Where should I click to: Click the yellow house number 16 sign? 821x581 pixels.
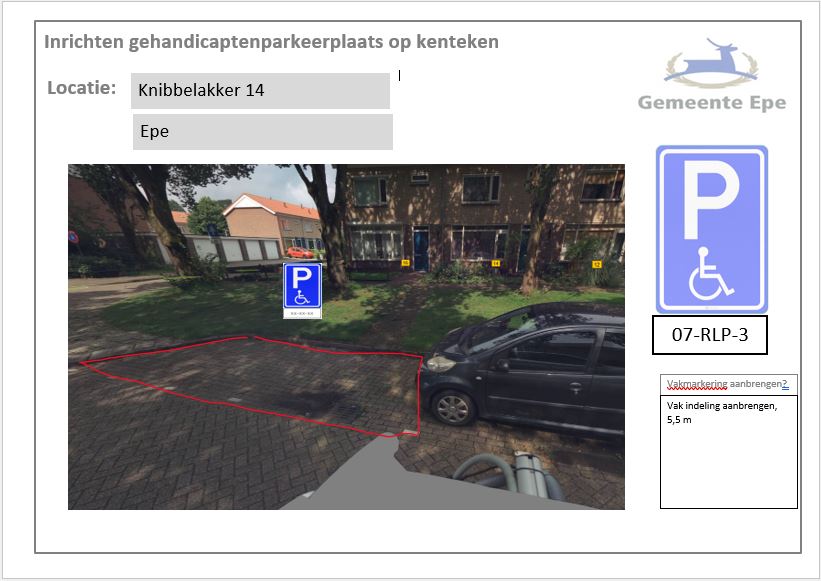405,263
